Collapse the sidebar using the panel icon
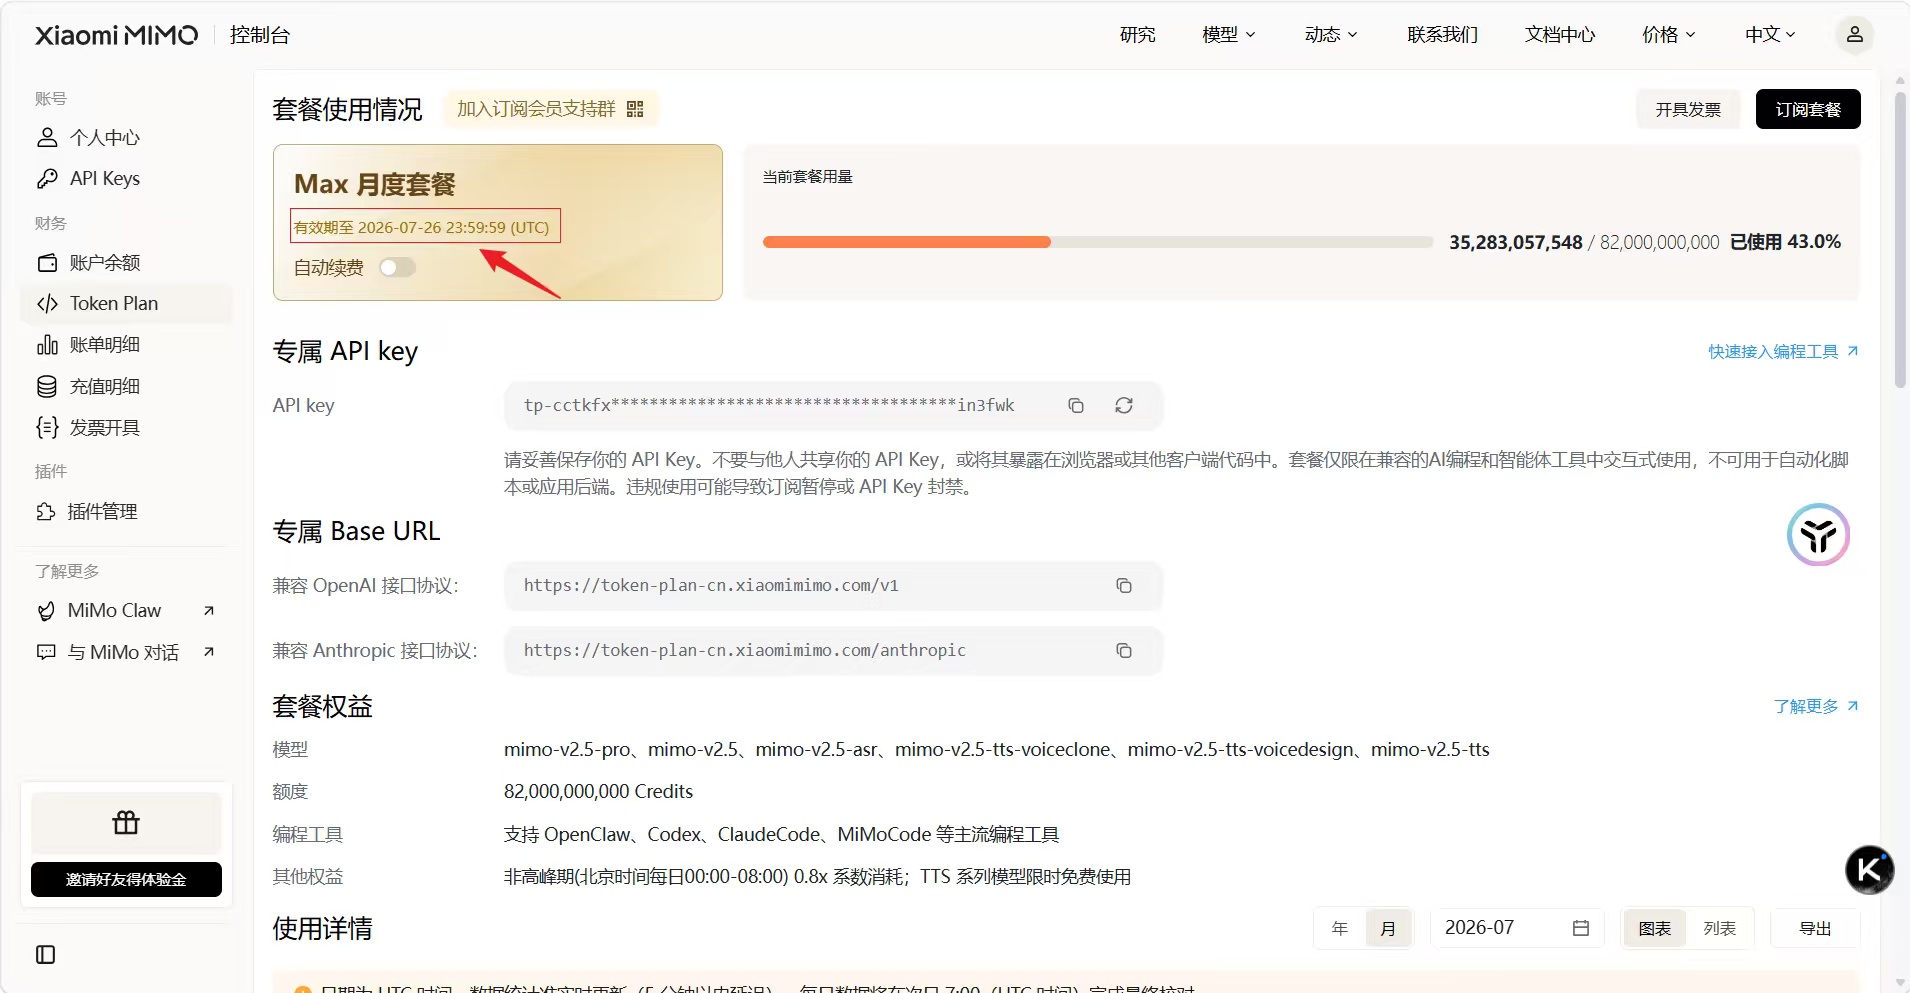This screenshot has height=993, width=1910. click(46, 954)
